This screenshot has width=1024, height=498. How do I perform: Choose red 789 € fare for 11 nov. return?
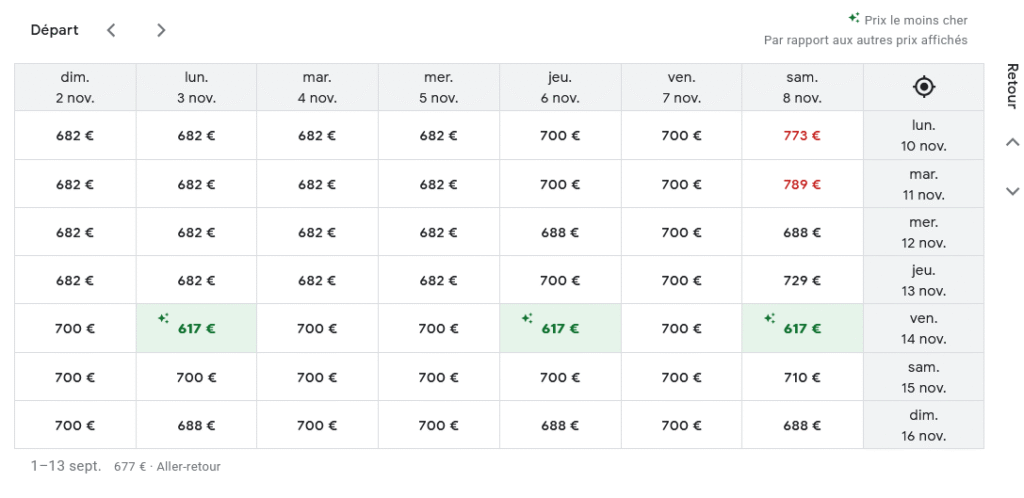click(x=802, y=184)
